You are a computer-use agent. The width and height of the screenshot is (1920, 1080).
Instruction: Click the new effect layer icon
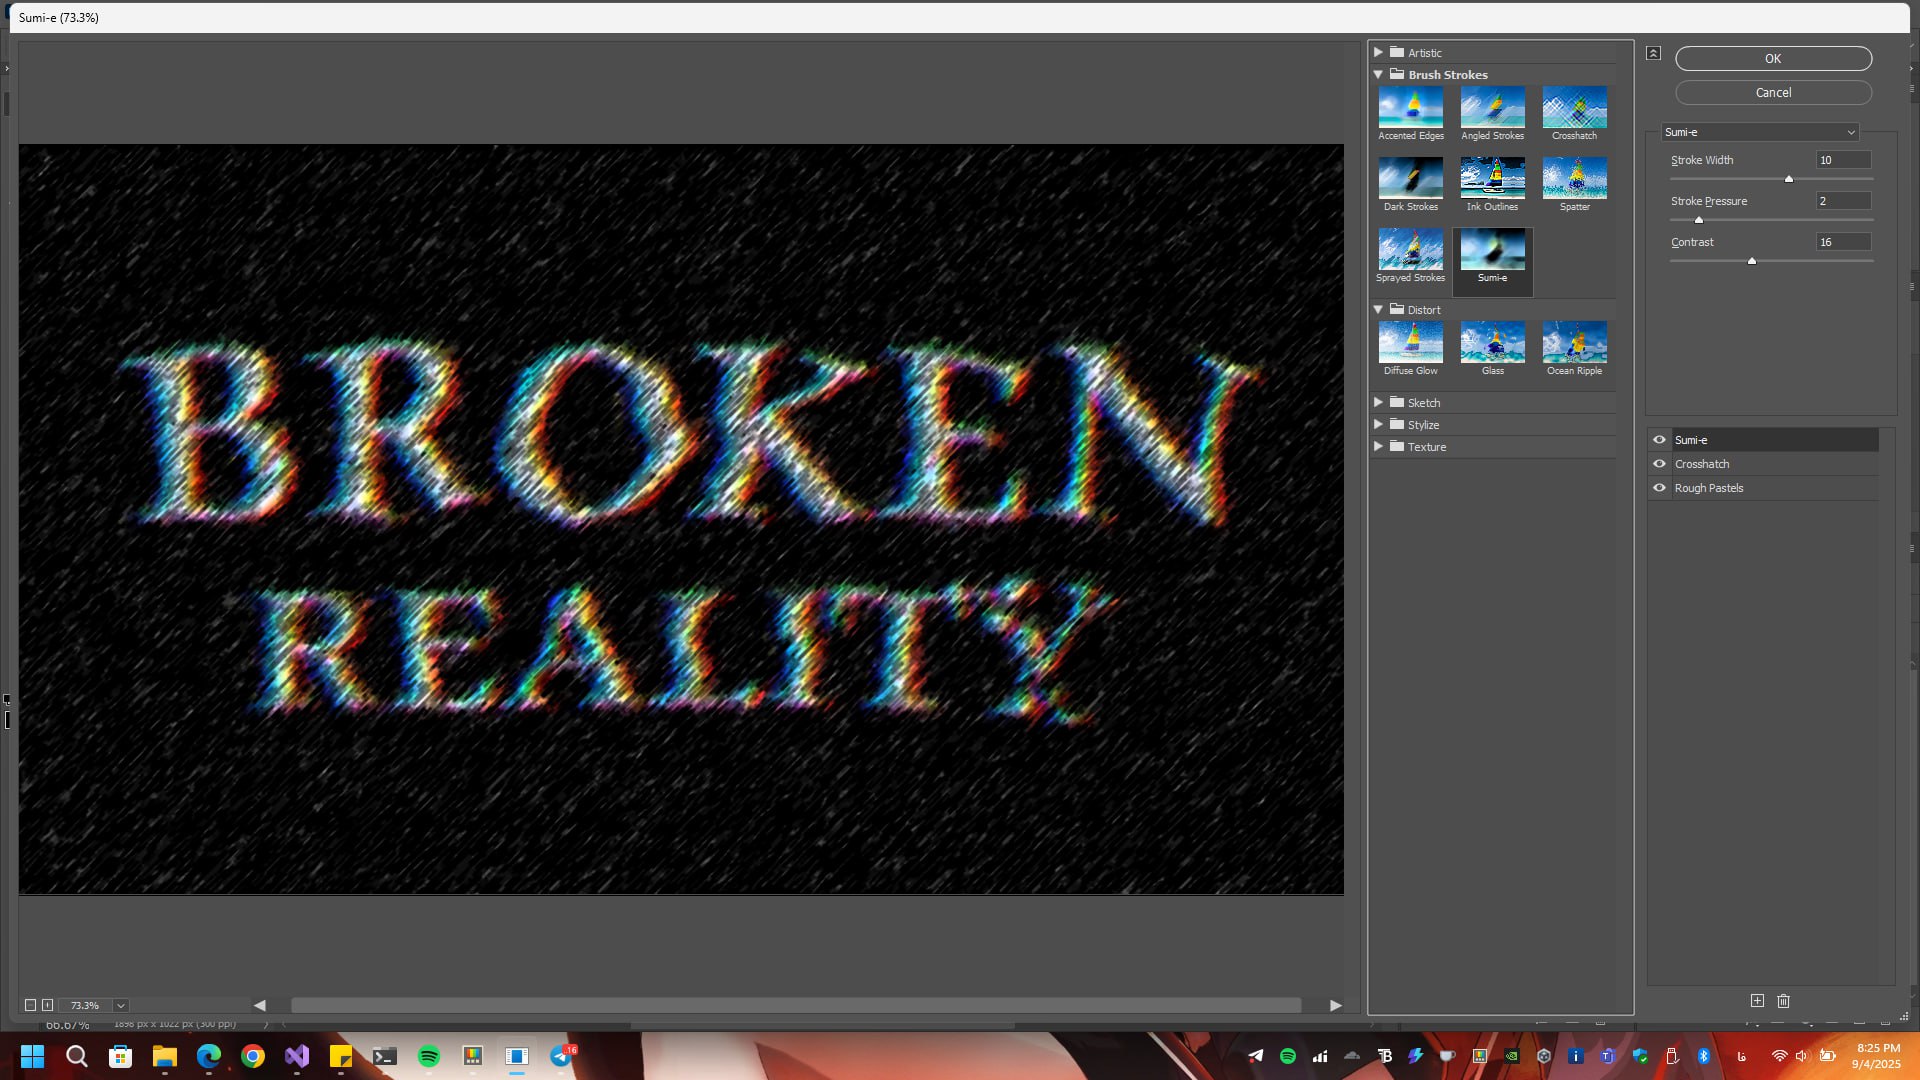(x=1757, y=1000)
